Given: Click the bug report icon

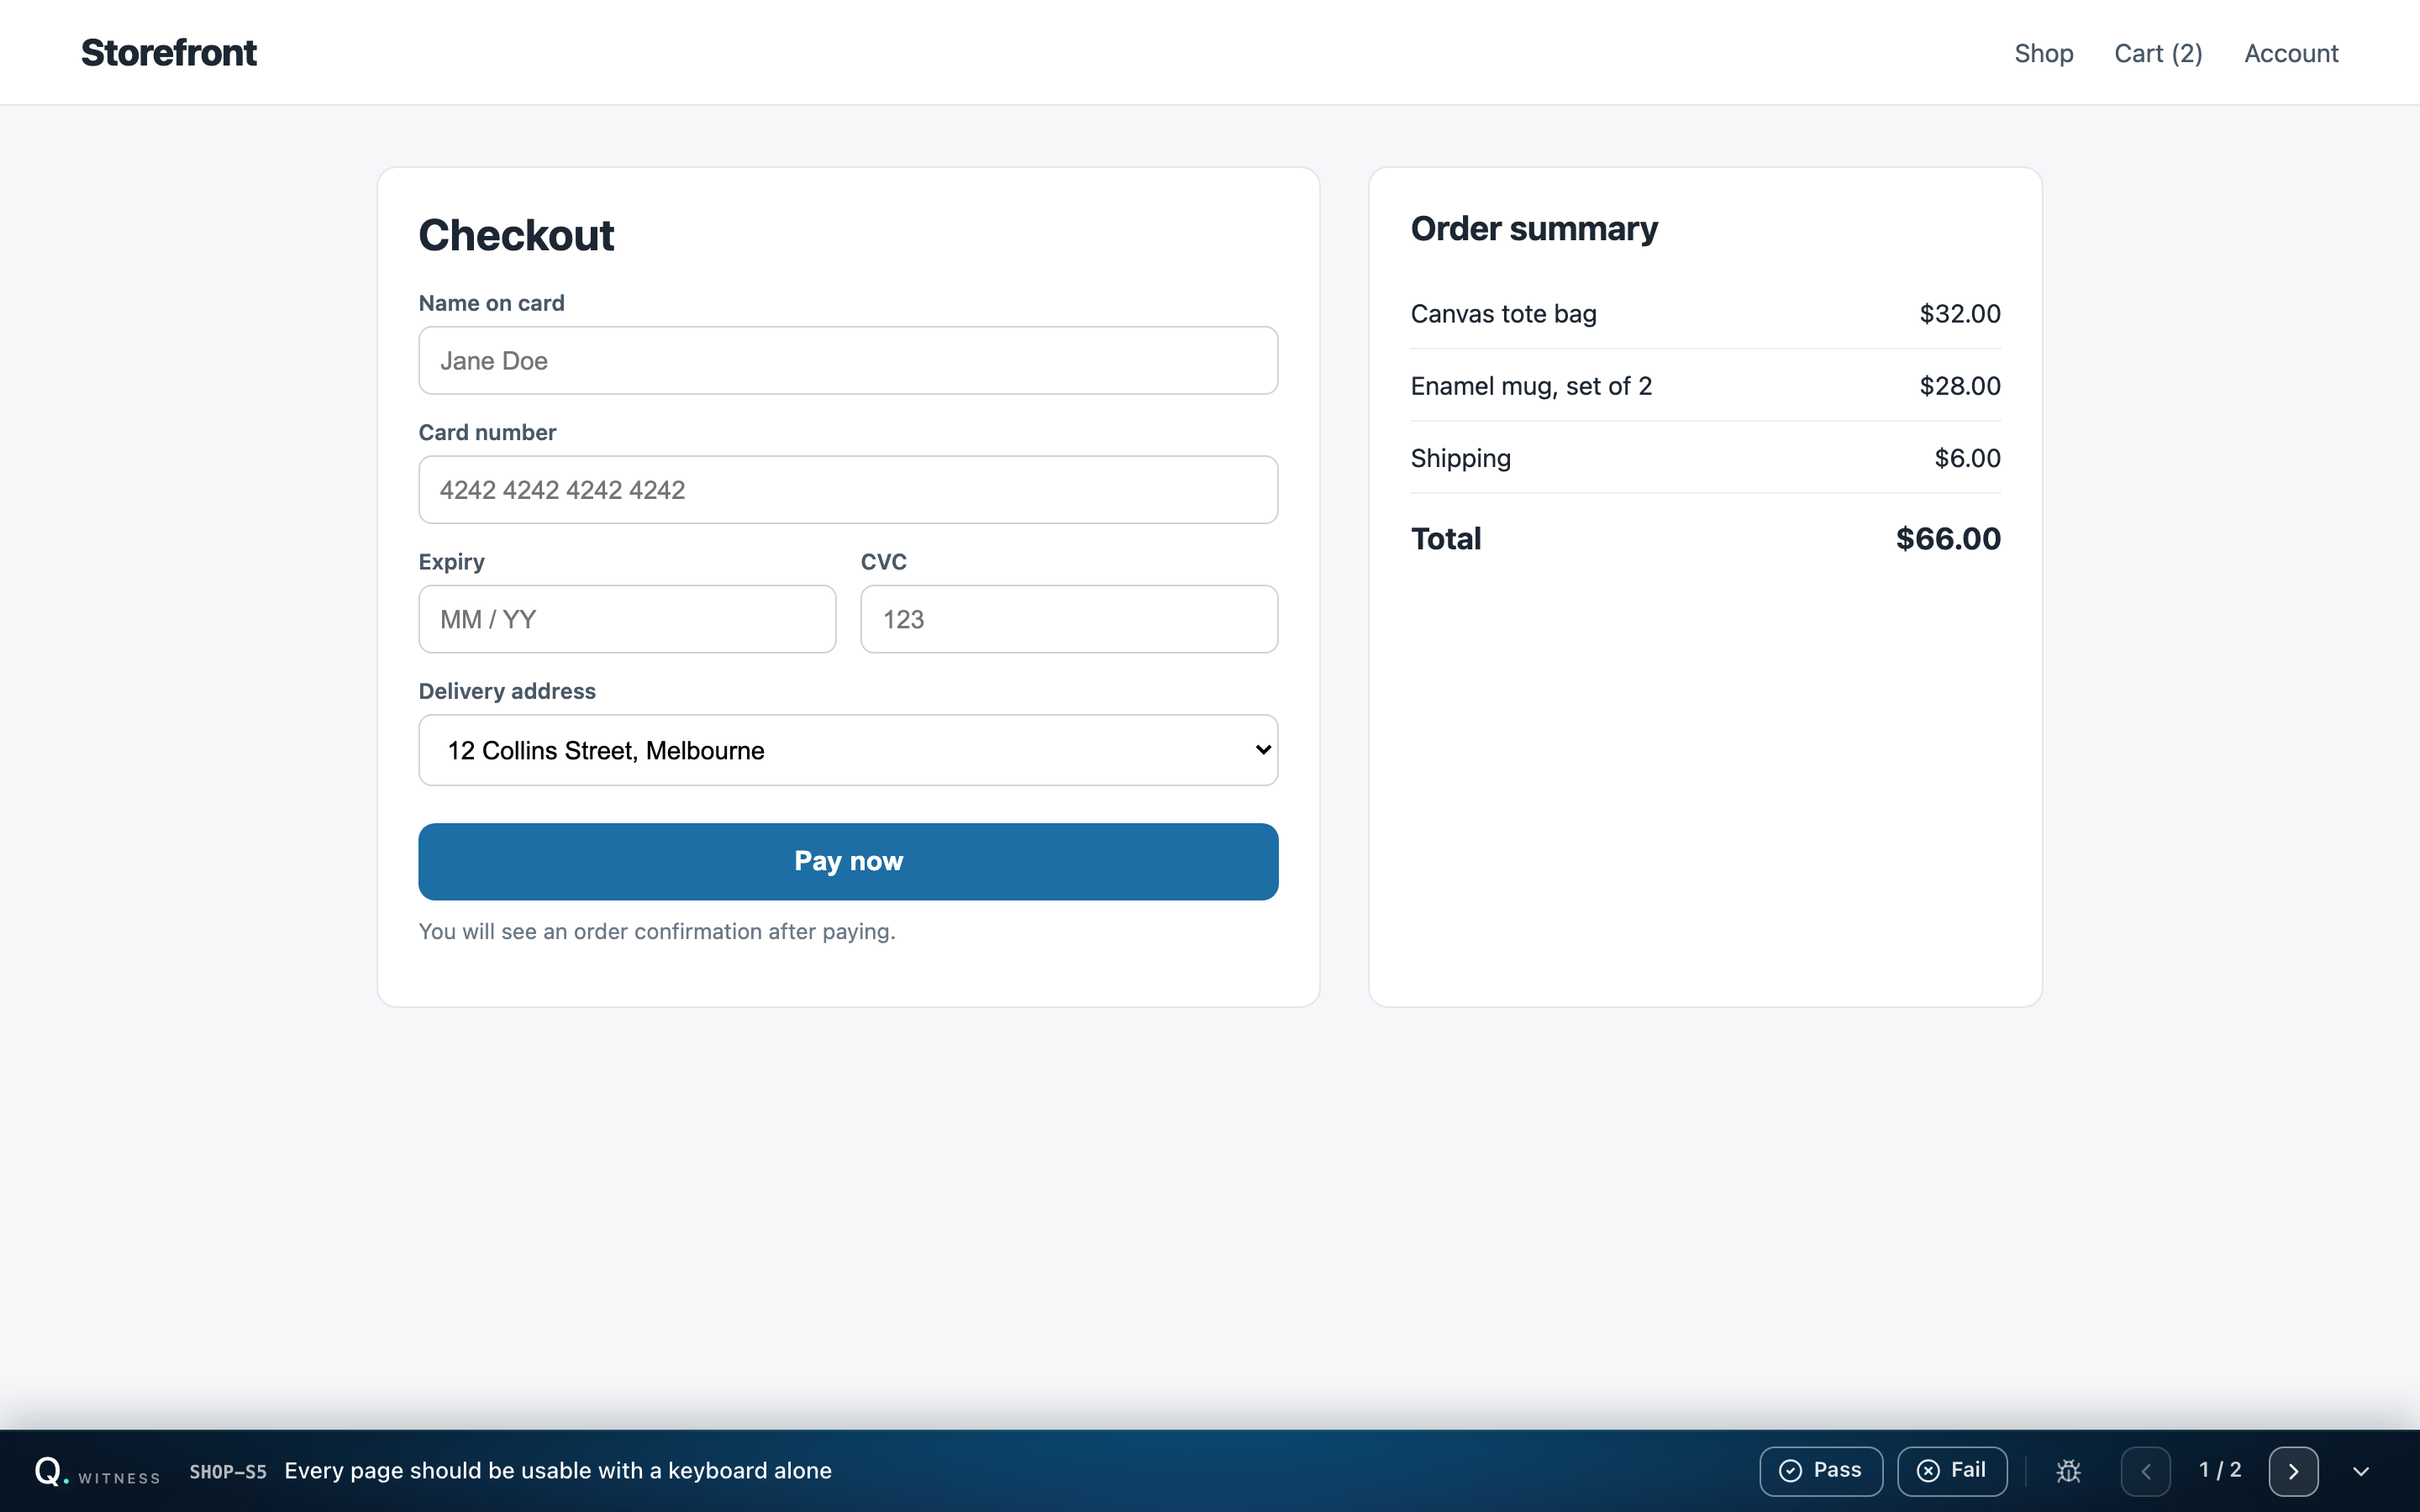Looking at the screenshot, I should tap(2068, 1471).
